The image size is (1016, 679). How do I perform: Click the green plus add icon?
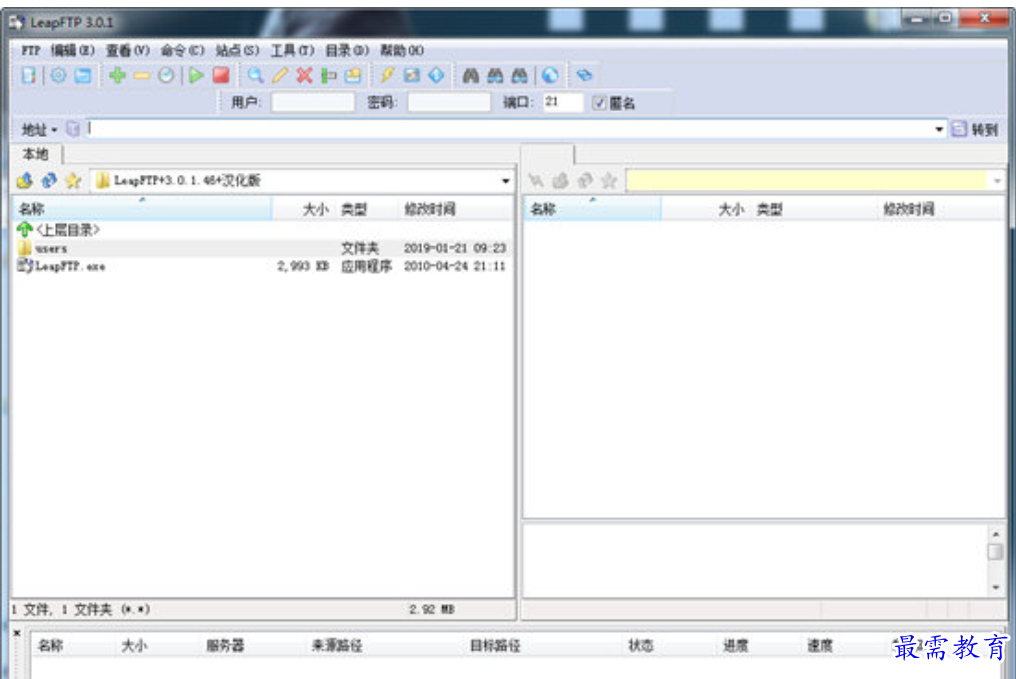pos(117,75)
